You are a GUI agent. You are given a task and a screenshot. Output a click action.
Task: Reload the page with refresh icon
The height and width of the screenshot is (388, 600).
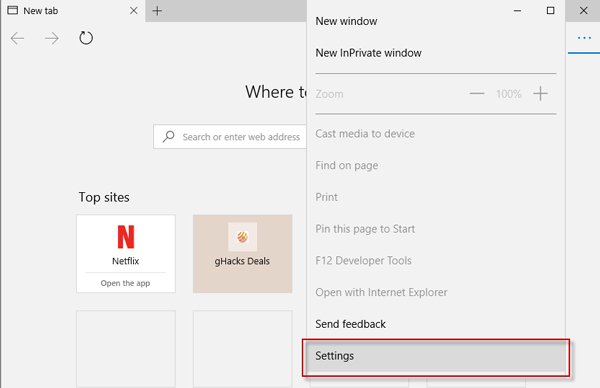click(x=86, y=38)
